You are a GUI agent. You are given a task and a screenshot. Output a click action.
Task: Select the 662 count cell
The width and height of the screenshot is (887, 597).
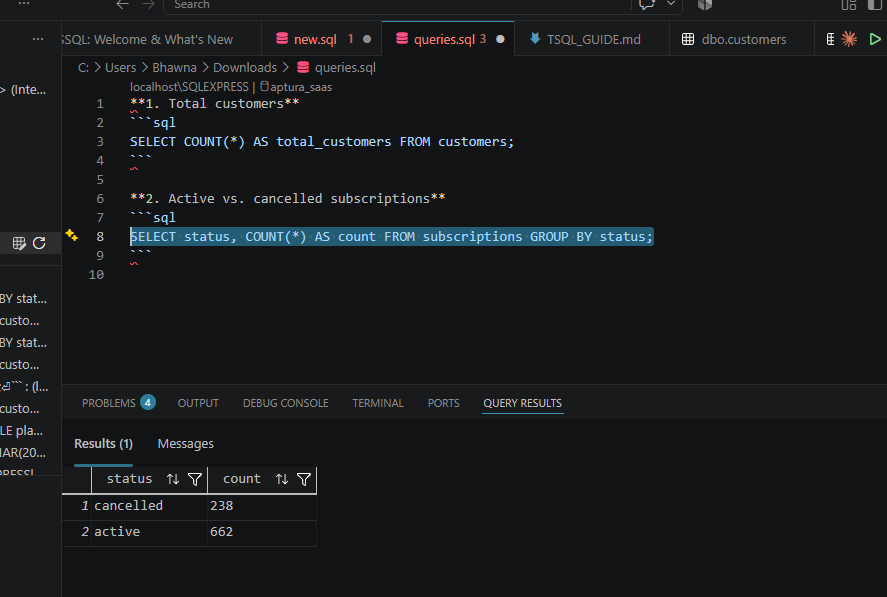tap(261, 531)
